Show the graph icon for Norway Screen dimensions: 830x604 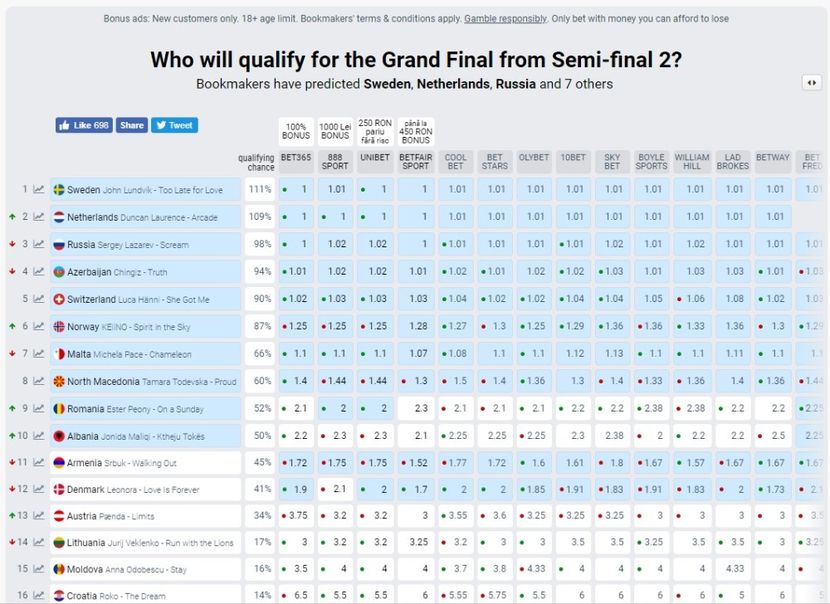(x=39, y=327)
